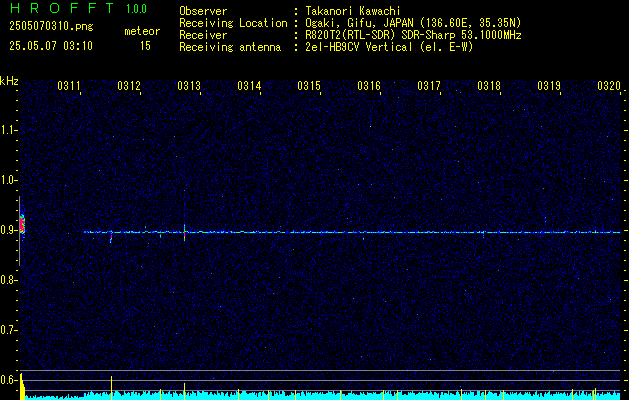Click the meteor count value 15

point(145,46)
